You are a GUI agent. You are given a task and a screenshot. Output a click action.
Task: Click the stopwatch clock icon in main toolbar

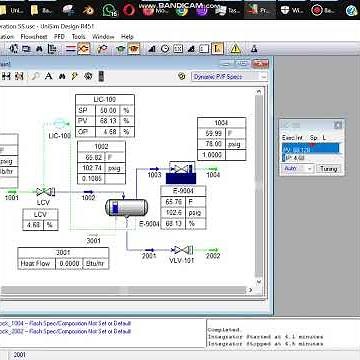coord(165,49)
